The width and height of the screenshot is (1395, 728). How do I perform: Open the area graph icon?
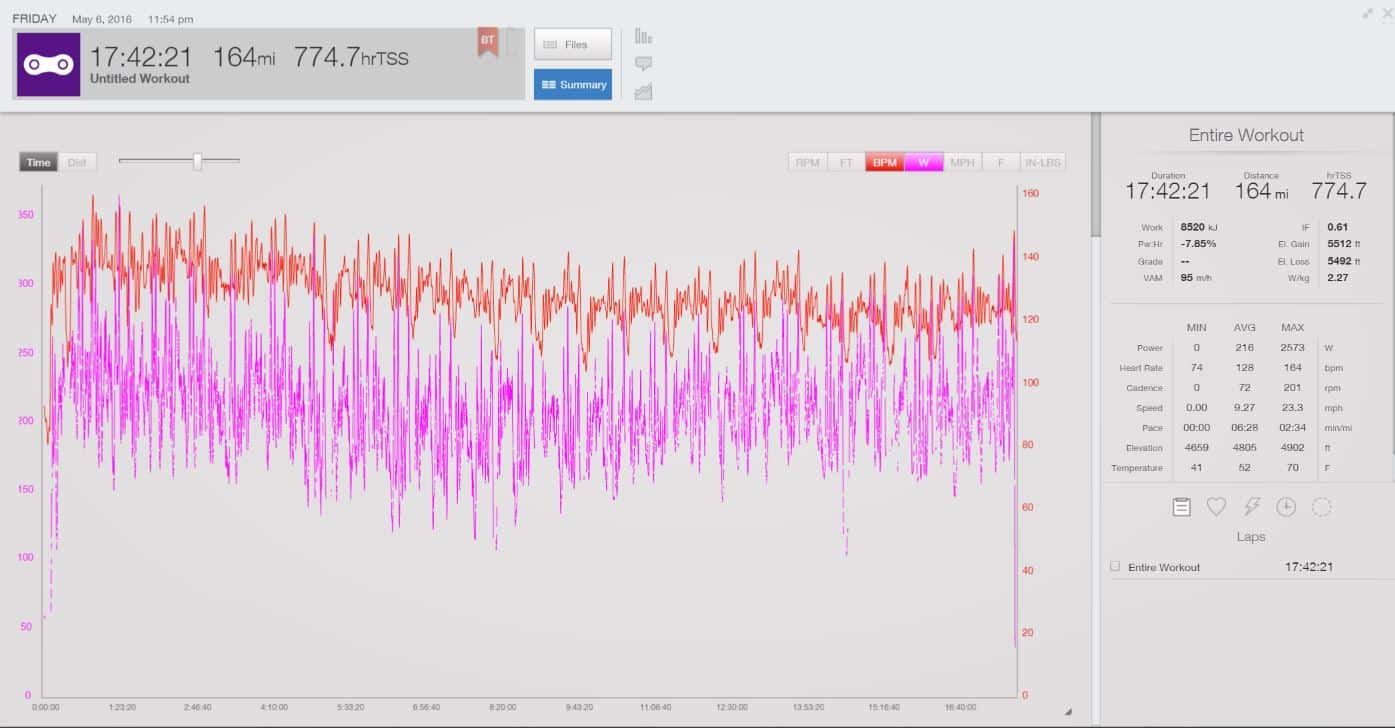(x=644, y=92)
